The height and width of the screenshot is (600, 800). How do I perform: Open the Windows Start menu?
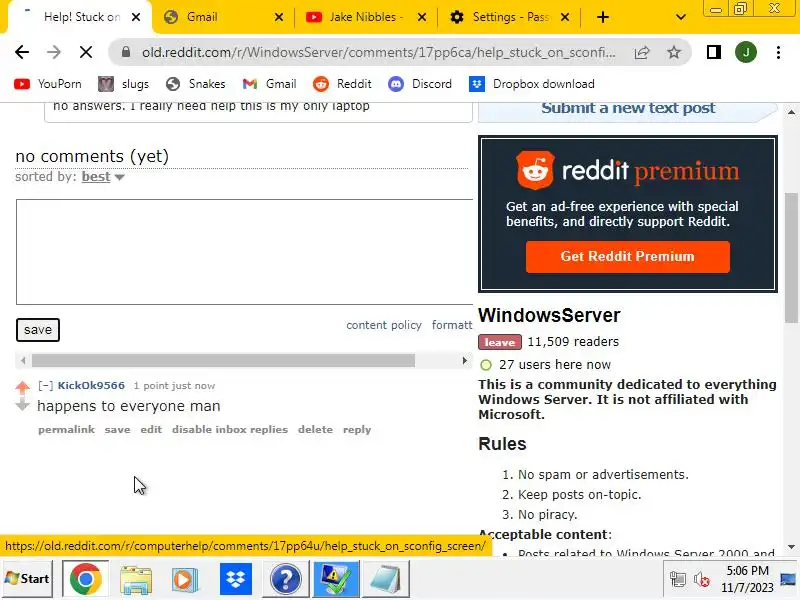(27, 579)
